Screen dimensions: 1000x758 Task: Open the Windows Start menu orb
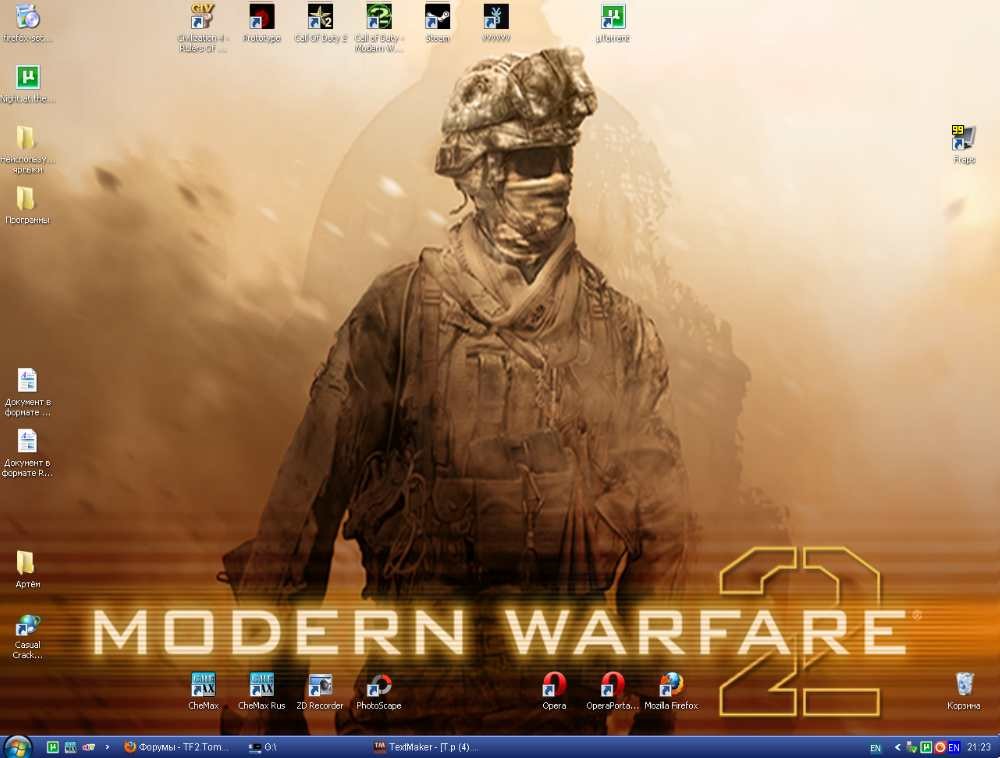(18, 747)
